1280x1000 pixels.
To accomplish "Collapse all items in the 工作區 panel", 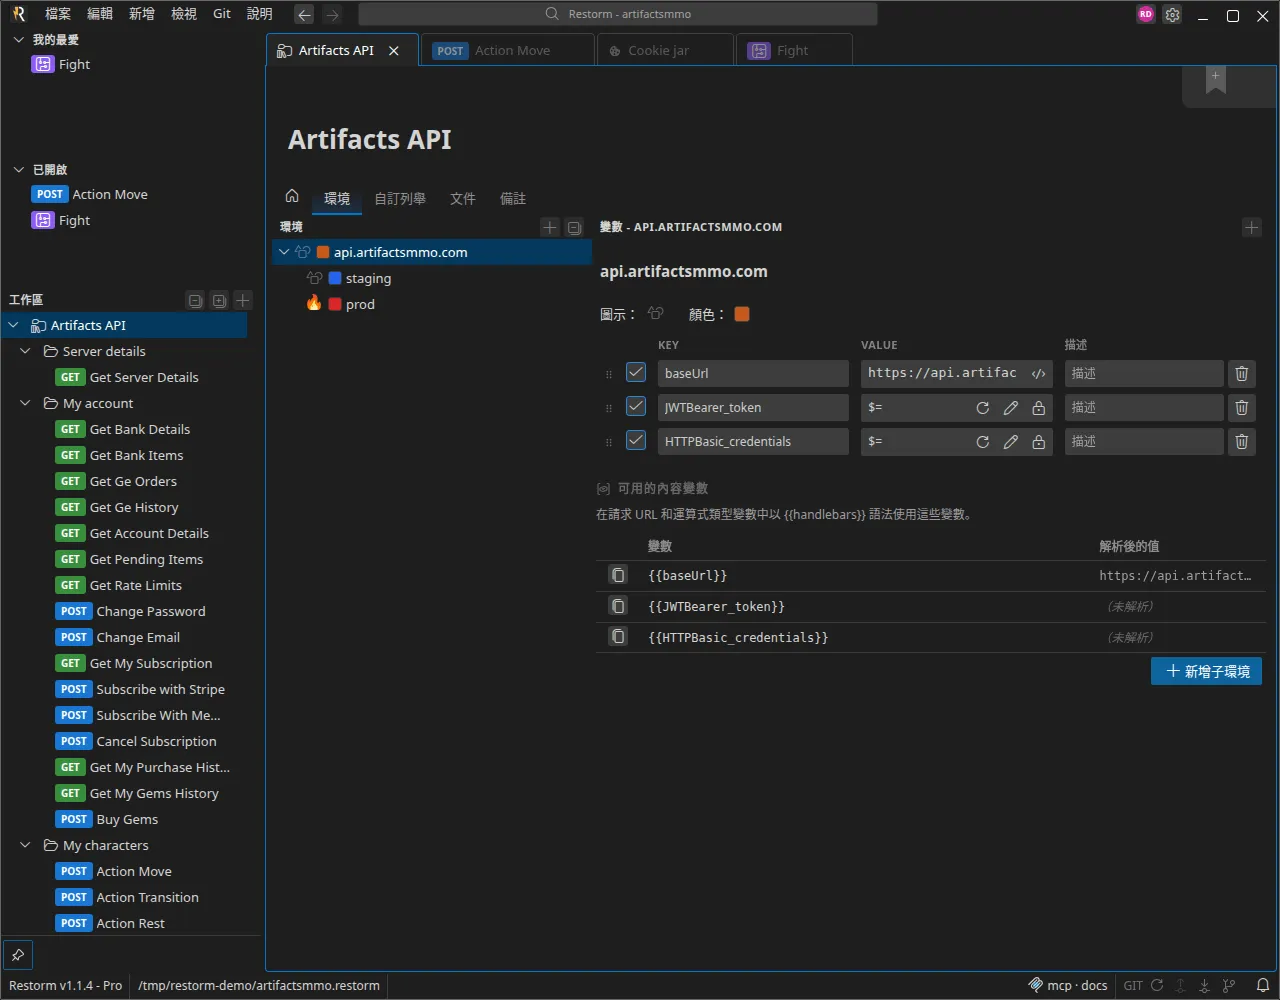I will click(195, 300).
